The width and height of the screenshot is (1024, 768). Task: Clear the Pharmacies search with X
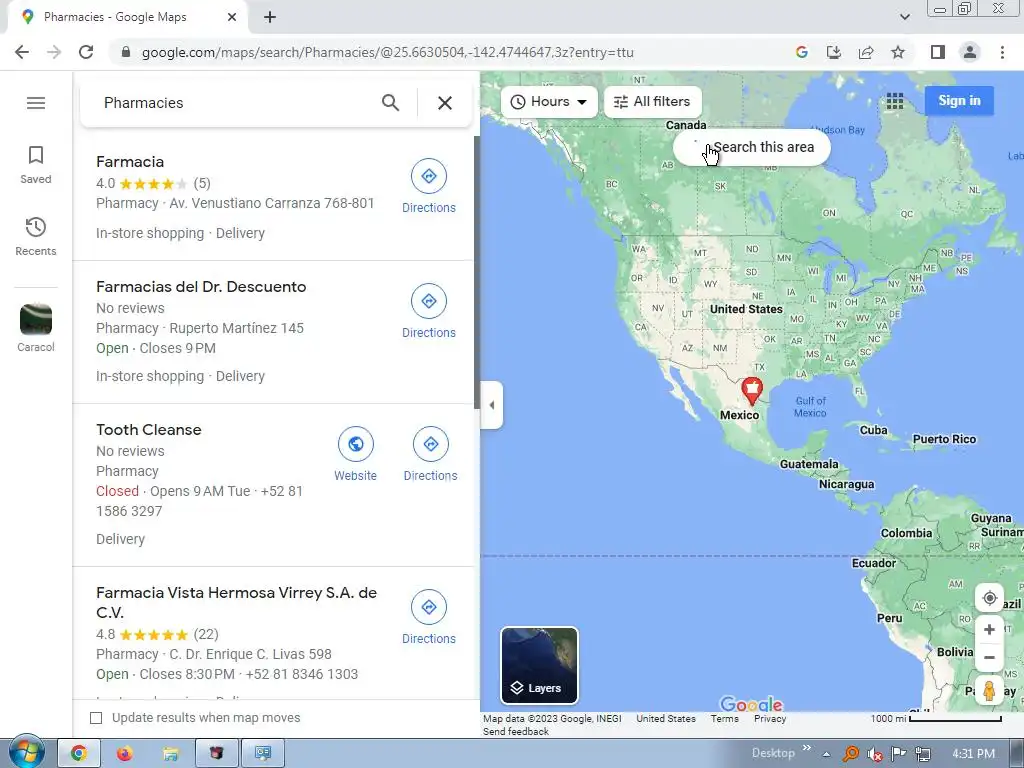445,103
